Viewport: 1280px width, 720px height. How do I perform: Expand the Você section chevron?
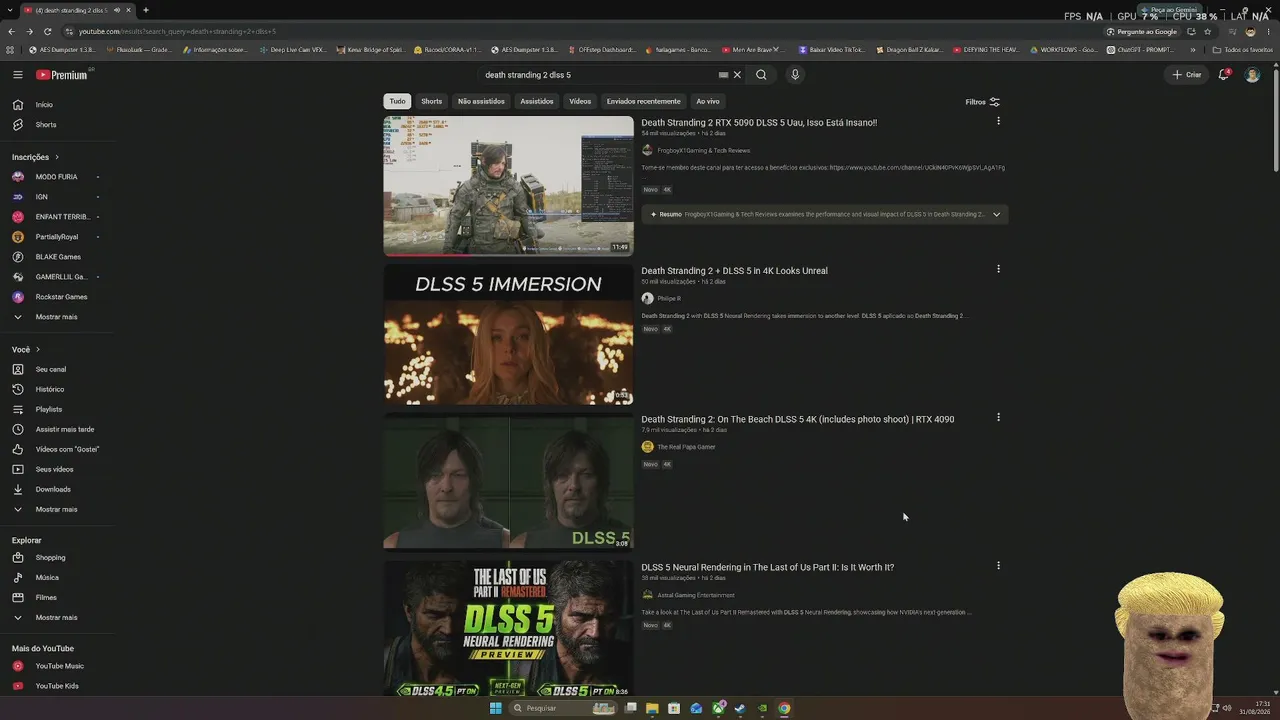tap(38, 349)
